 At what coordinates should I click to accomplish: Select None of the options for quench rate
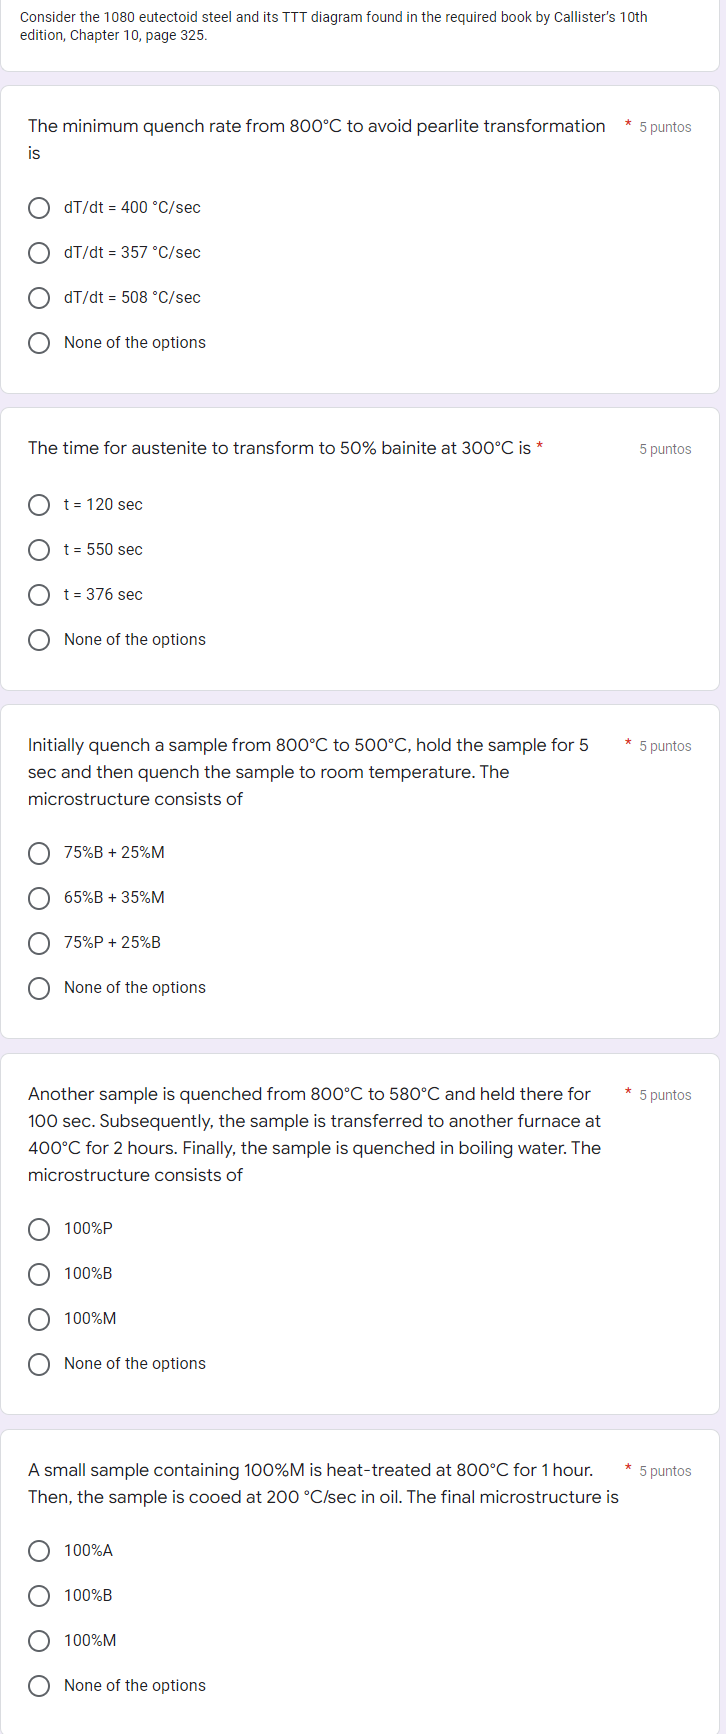point(39,343)
